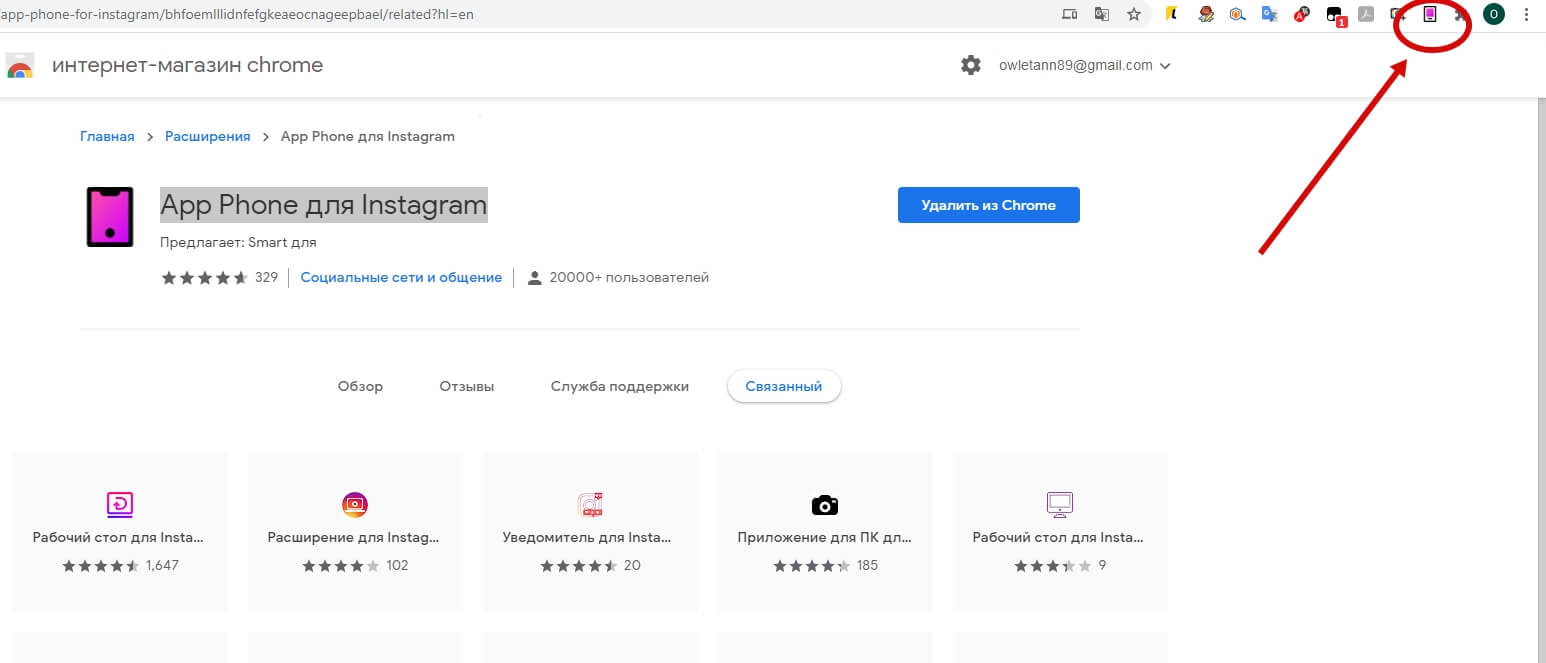Click the red Adblock extension icon
The width and height of the screenshot is (1546, 663).
[1302, 14]
